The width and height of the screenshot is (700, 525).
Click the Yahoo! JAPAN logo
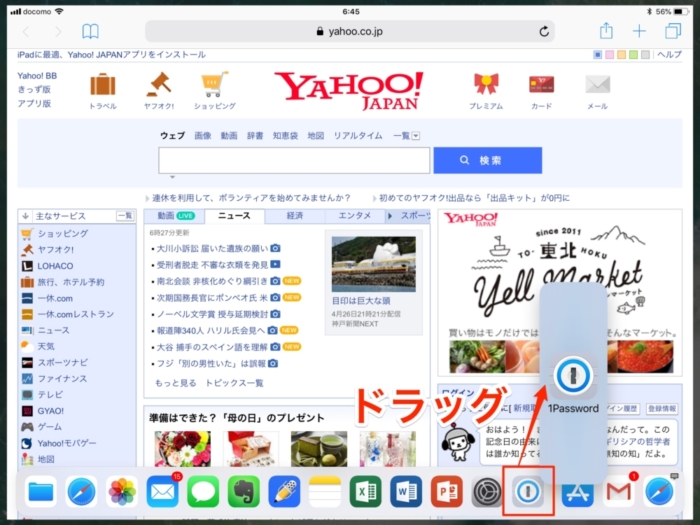pyautogui.click(x=349, y=91)
